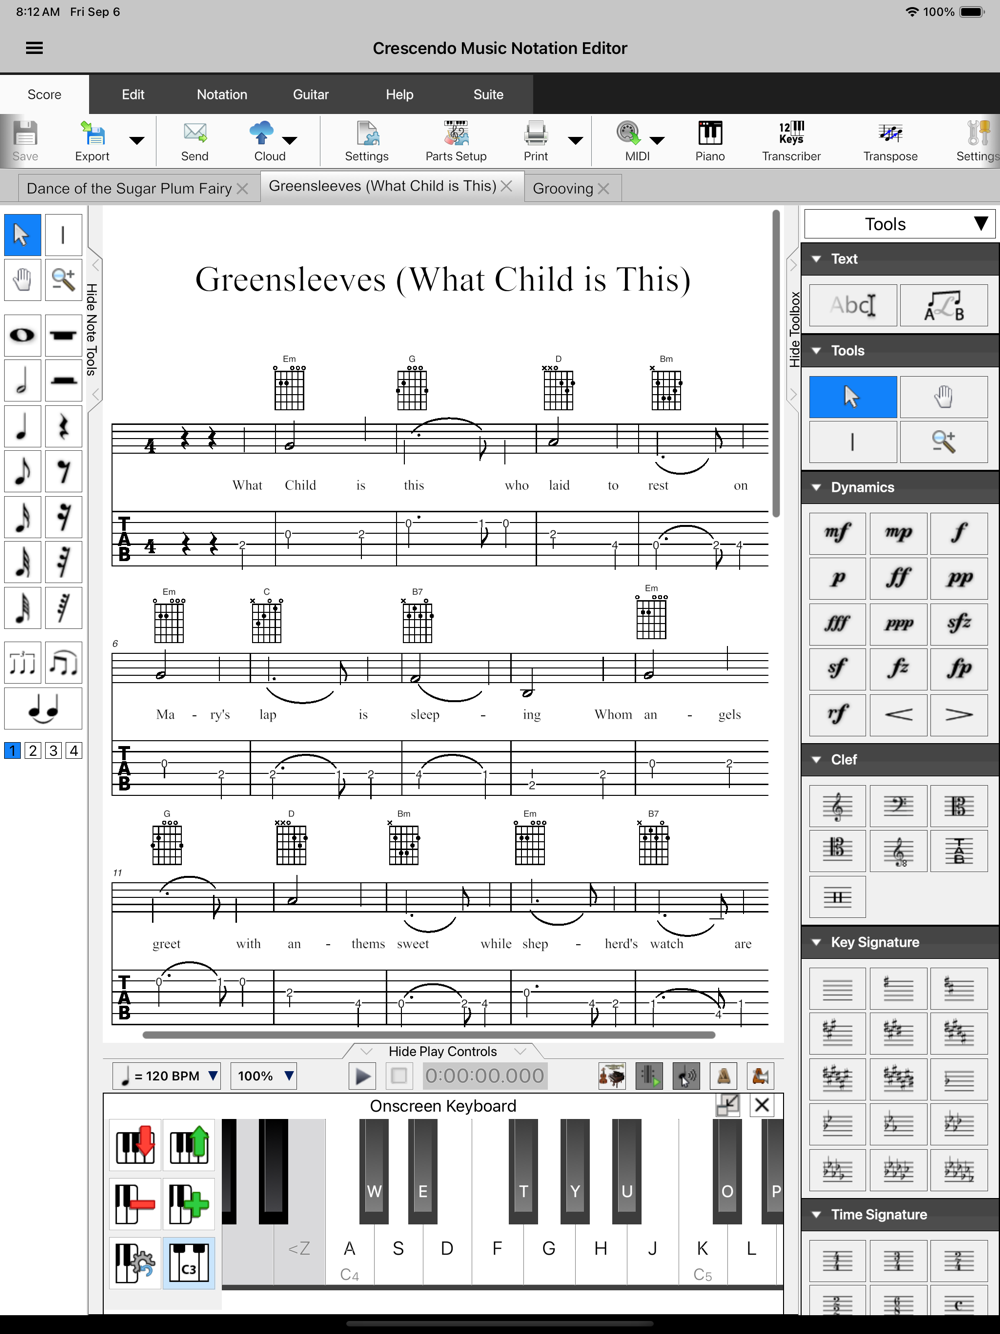Image resolution: width=1000 pixels, height=1334 pixels.
Task: Select the quarter note tool
Action: click(23, 426)
